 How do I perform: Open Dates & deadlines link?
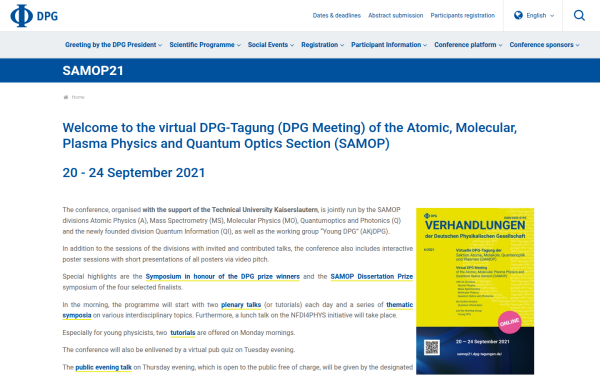[x=337, y=16]
